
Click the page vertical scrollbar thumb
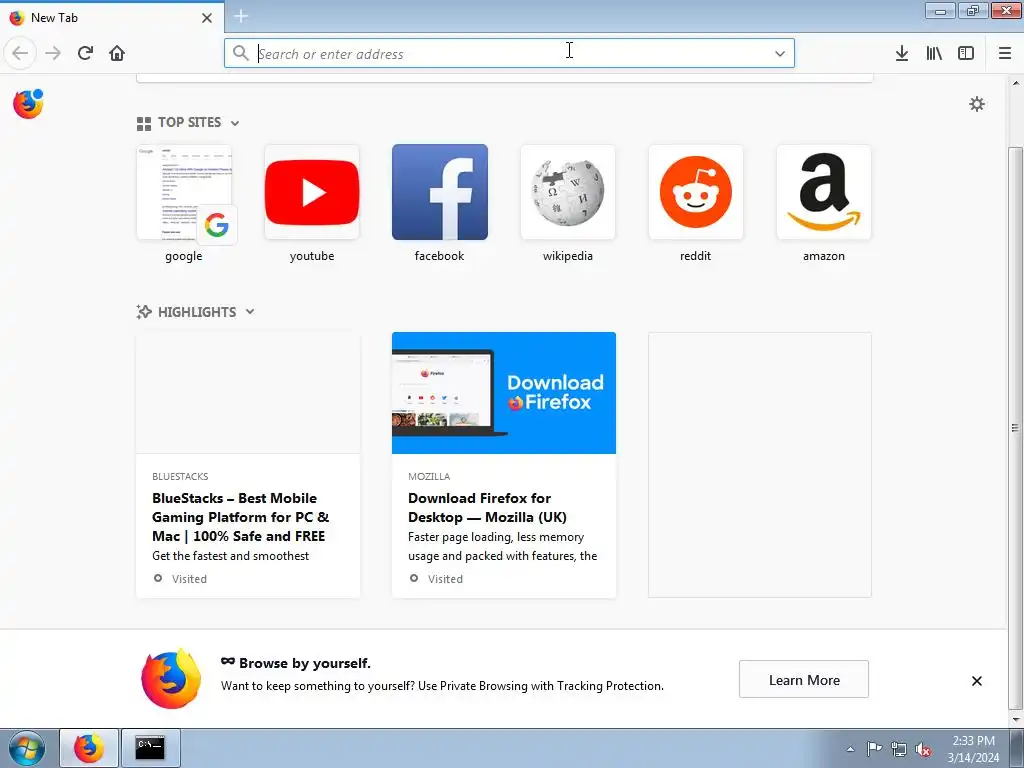[1015, 428]
